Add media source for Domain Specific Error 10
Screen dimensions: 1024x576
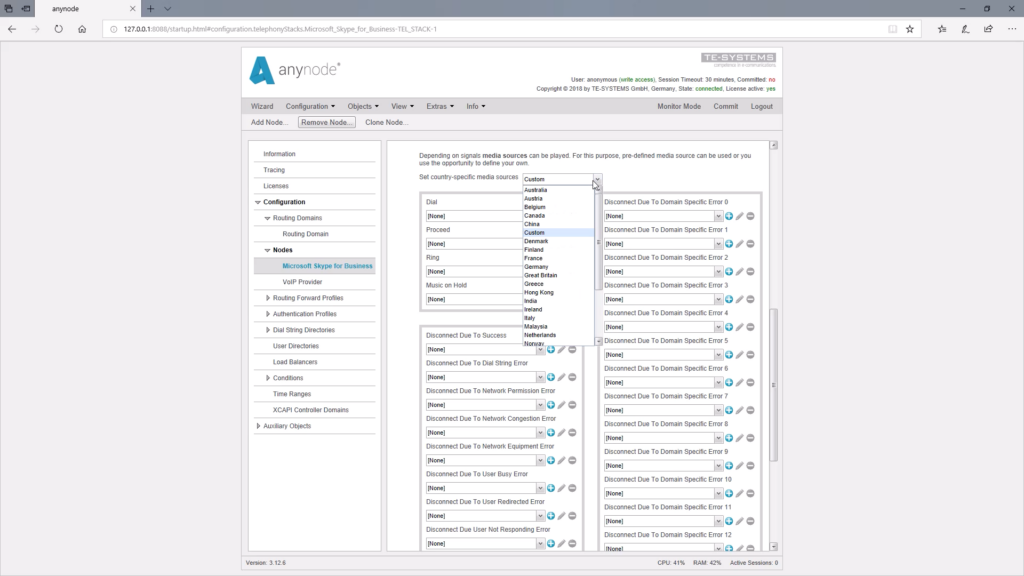pyautogui.click(x=729, y=494)
